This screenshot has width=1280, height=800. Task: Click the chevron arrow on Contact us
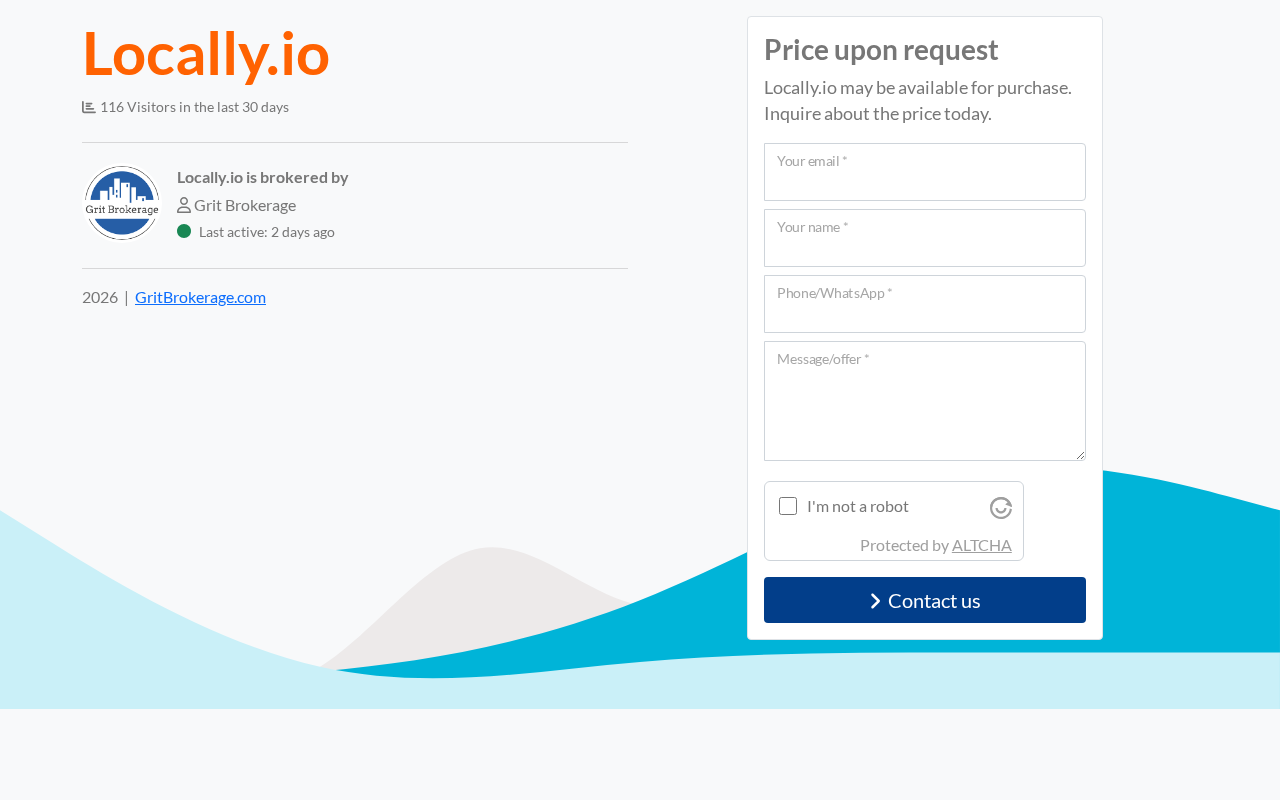point(875,601)
